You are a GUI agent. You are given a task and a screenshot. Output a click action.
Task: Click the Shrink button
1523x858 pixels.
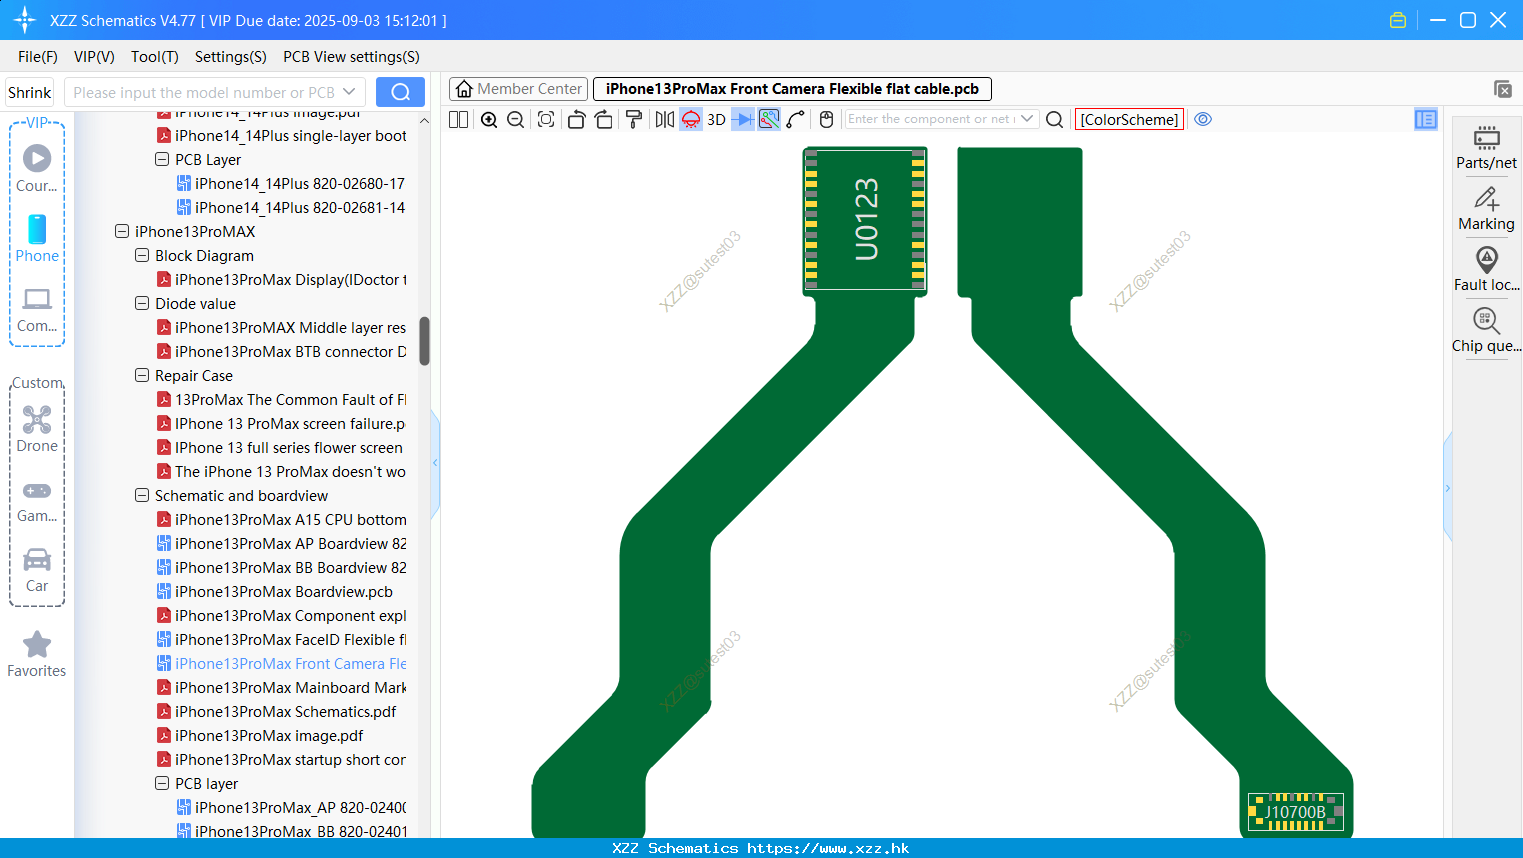pyautogui.click(x=29, y=92)
